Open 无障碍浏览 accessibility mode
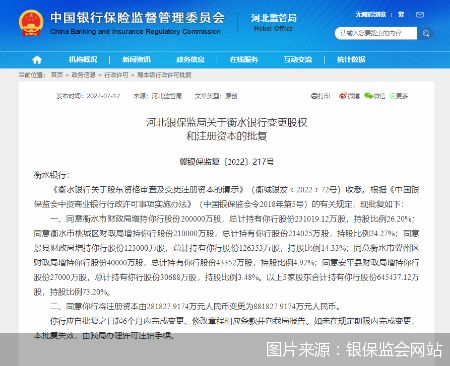The width and height of the screenshot is (450, 366). [370, 14]
